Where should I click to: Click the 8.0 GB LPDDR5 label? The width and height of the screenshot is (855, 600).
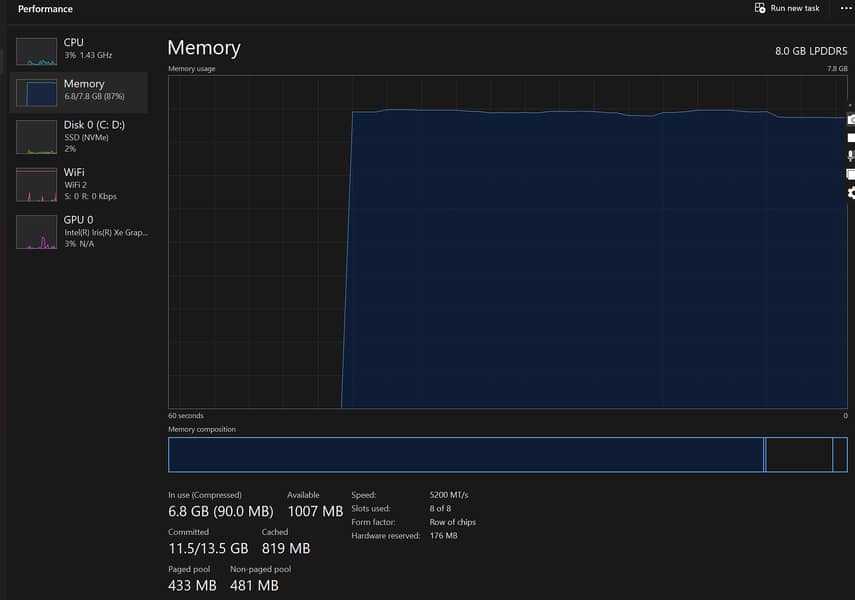pos(811,51)
